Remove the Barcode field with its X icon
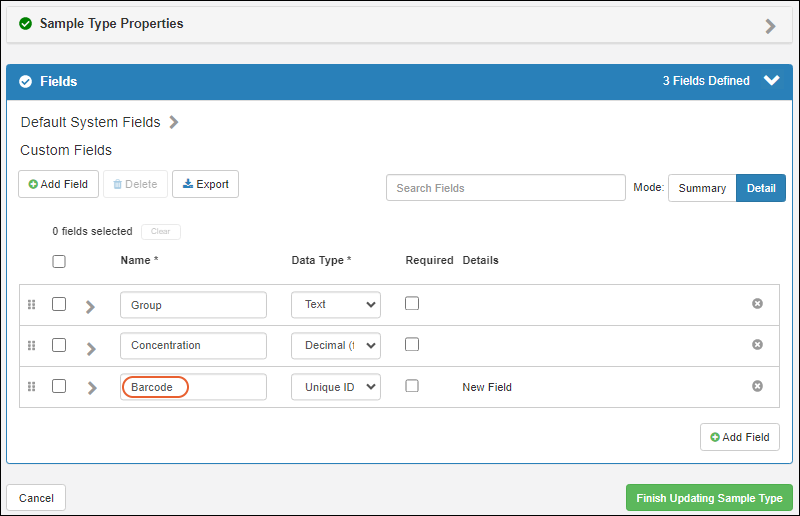The height and width of the screenshot is (516, 800). click(757, 386)
